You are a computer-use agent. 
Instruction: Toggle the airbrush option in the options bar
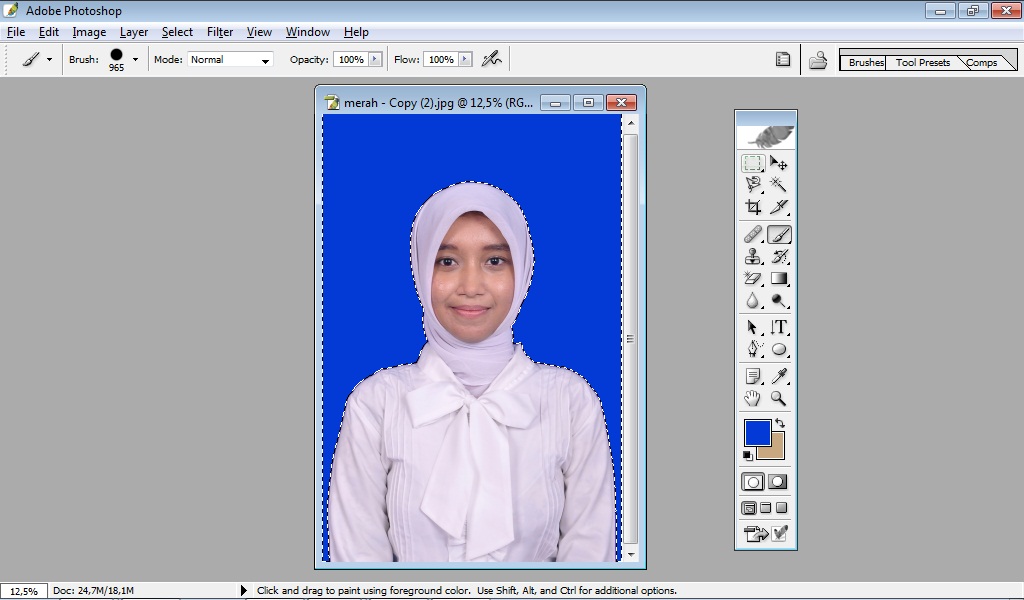point(492,59)
